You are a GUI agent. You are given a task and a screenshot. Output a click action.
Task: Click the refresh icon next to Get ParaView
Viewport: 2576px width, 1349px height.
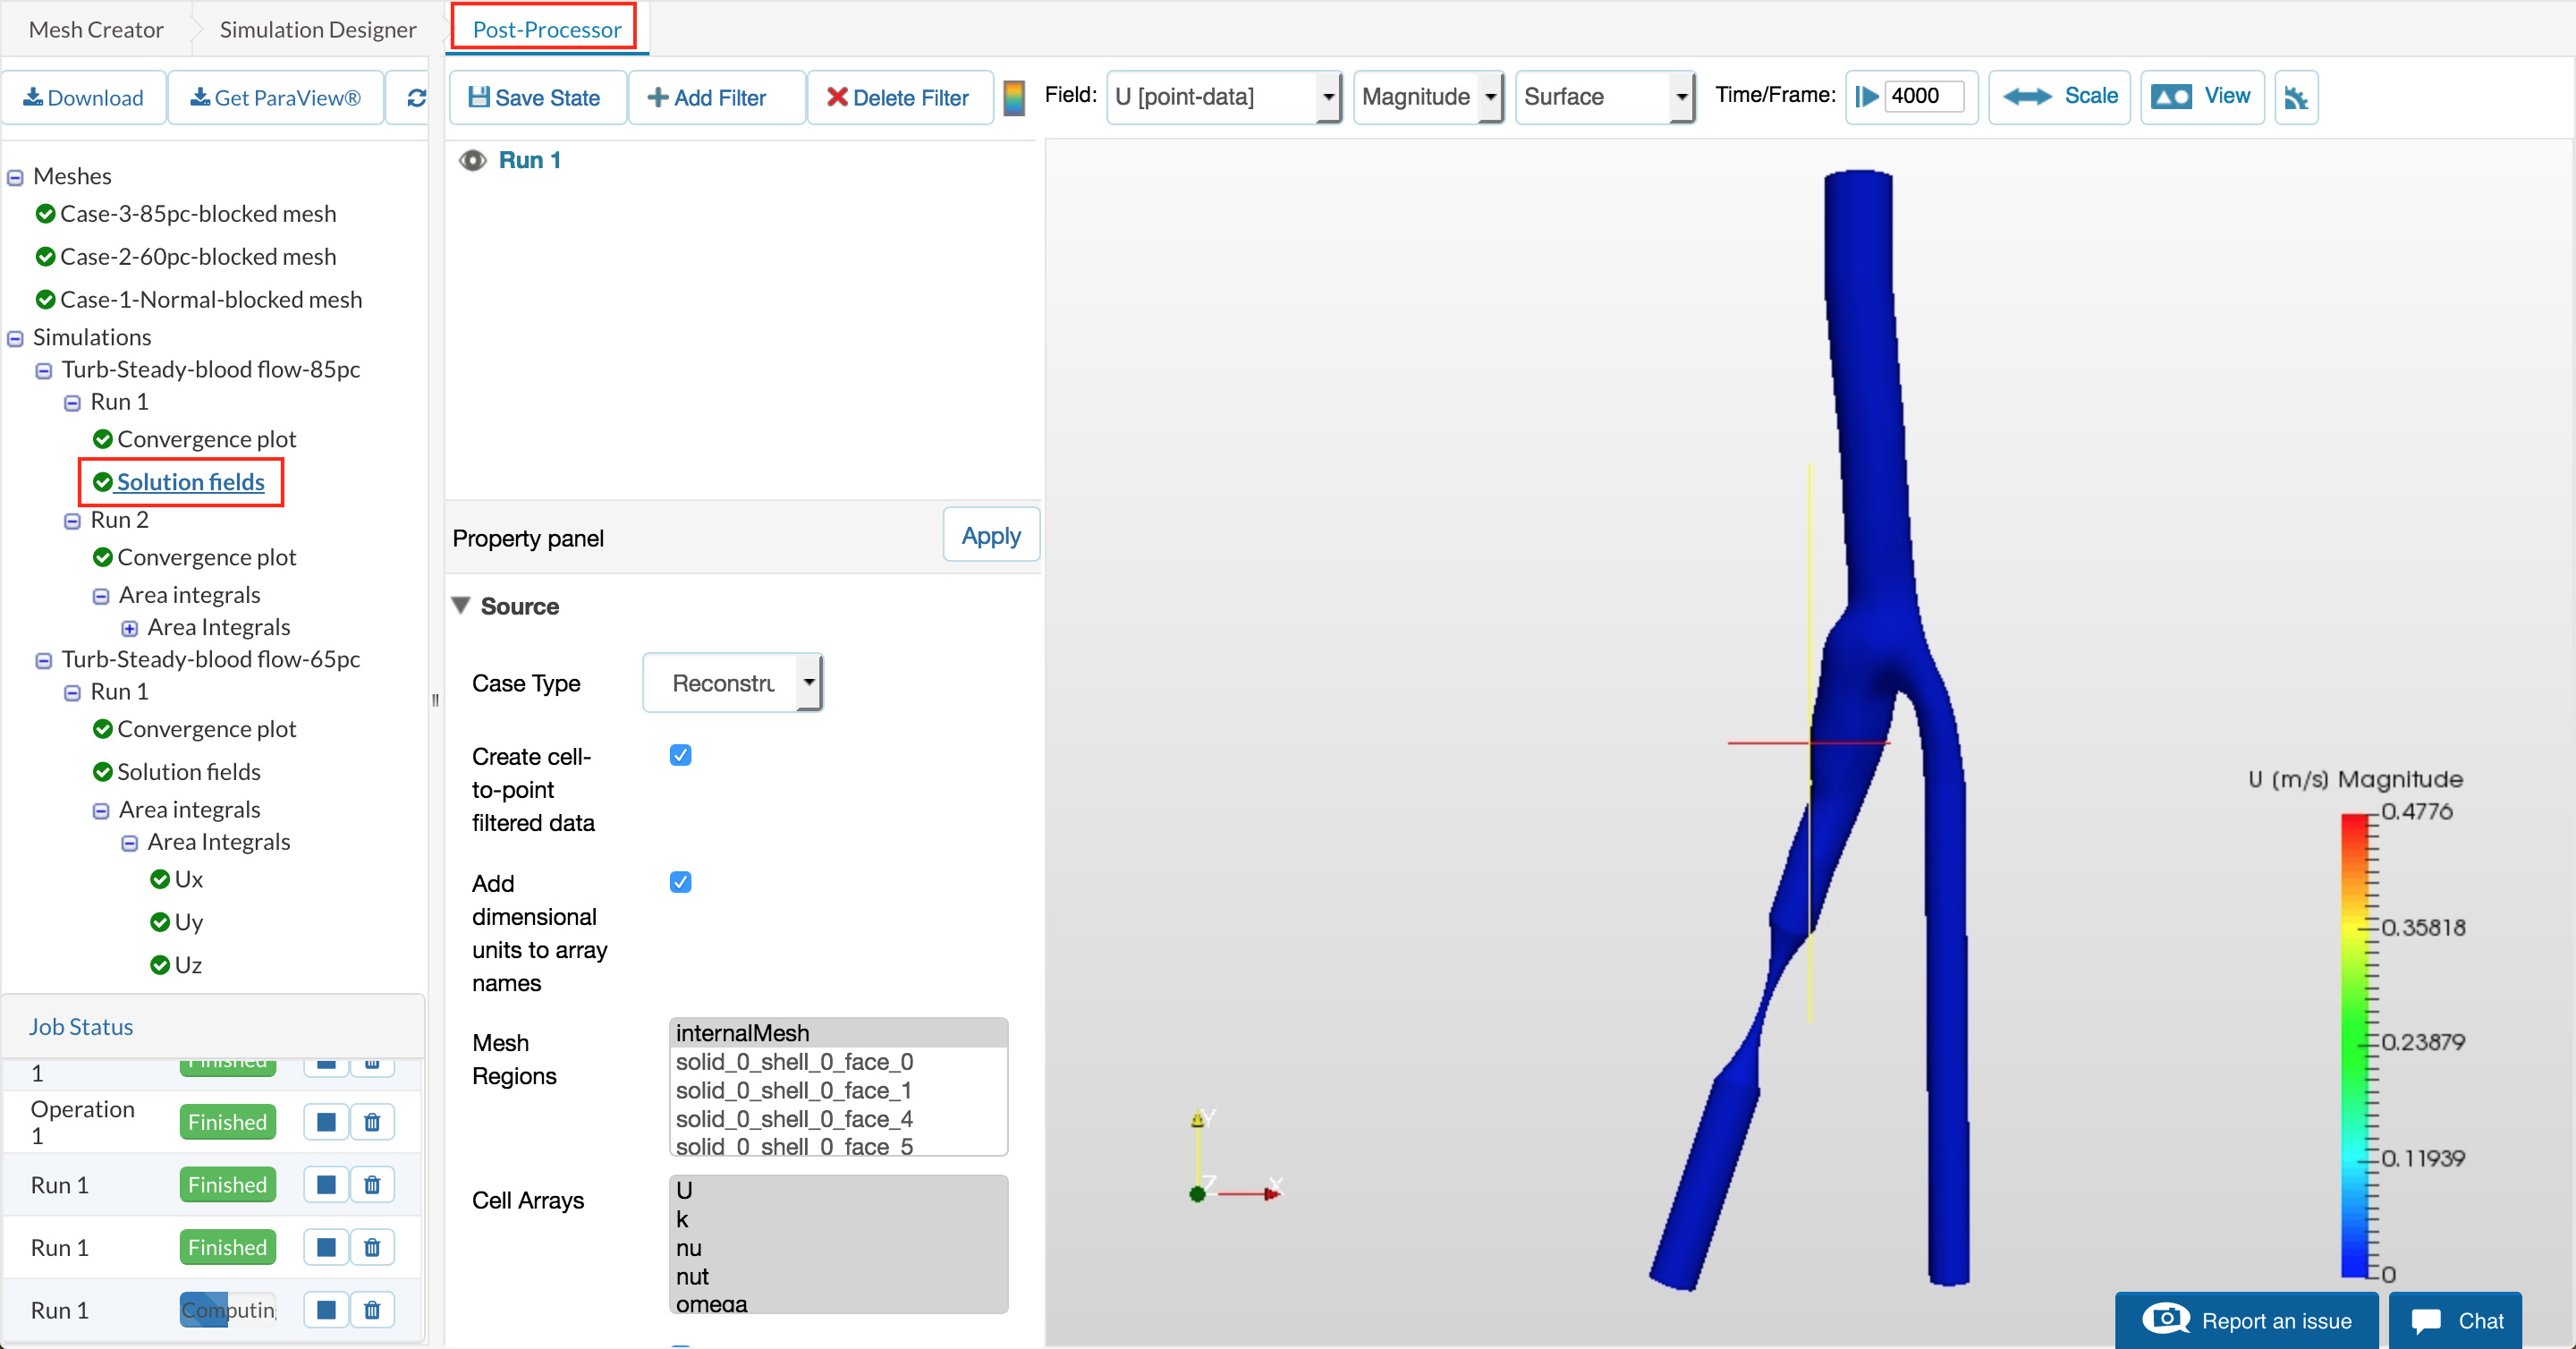[x=416, y=97]
